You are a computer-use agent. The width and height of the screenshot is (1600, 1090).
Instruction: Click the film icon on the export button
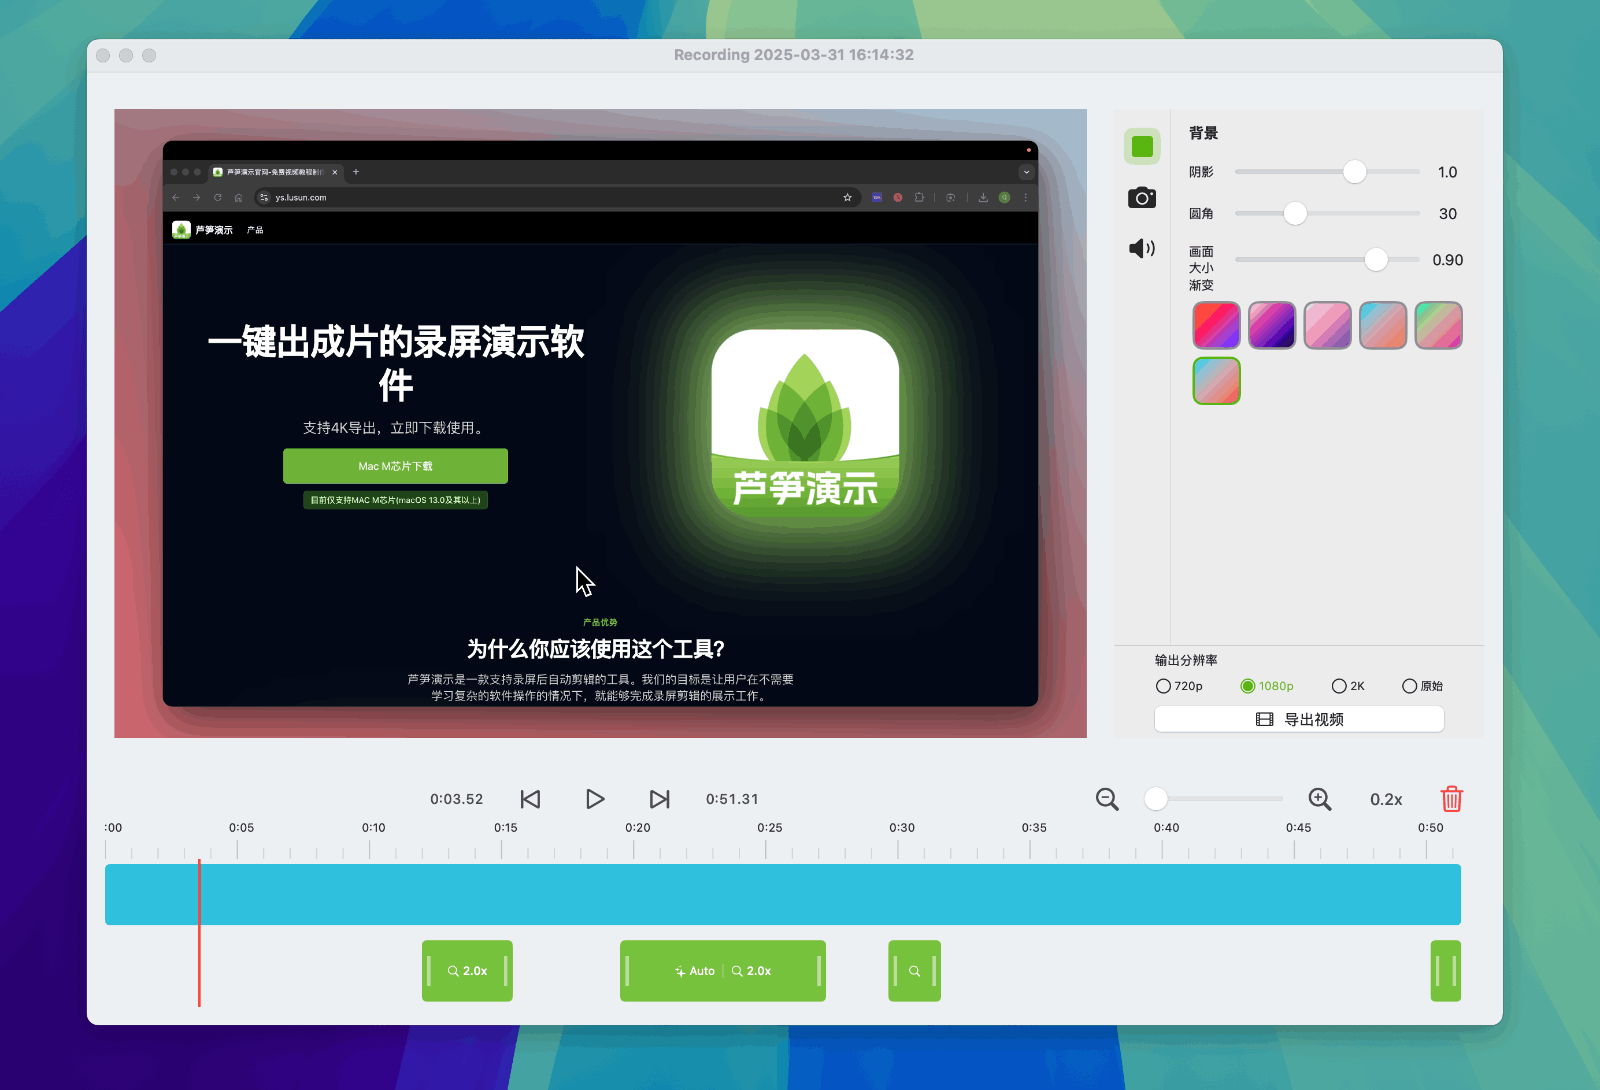click(1265, 719)
